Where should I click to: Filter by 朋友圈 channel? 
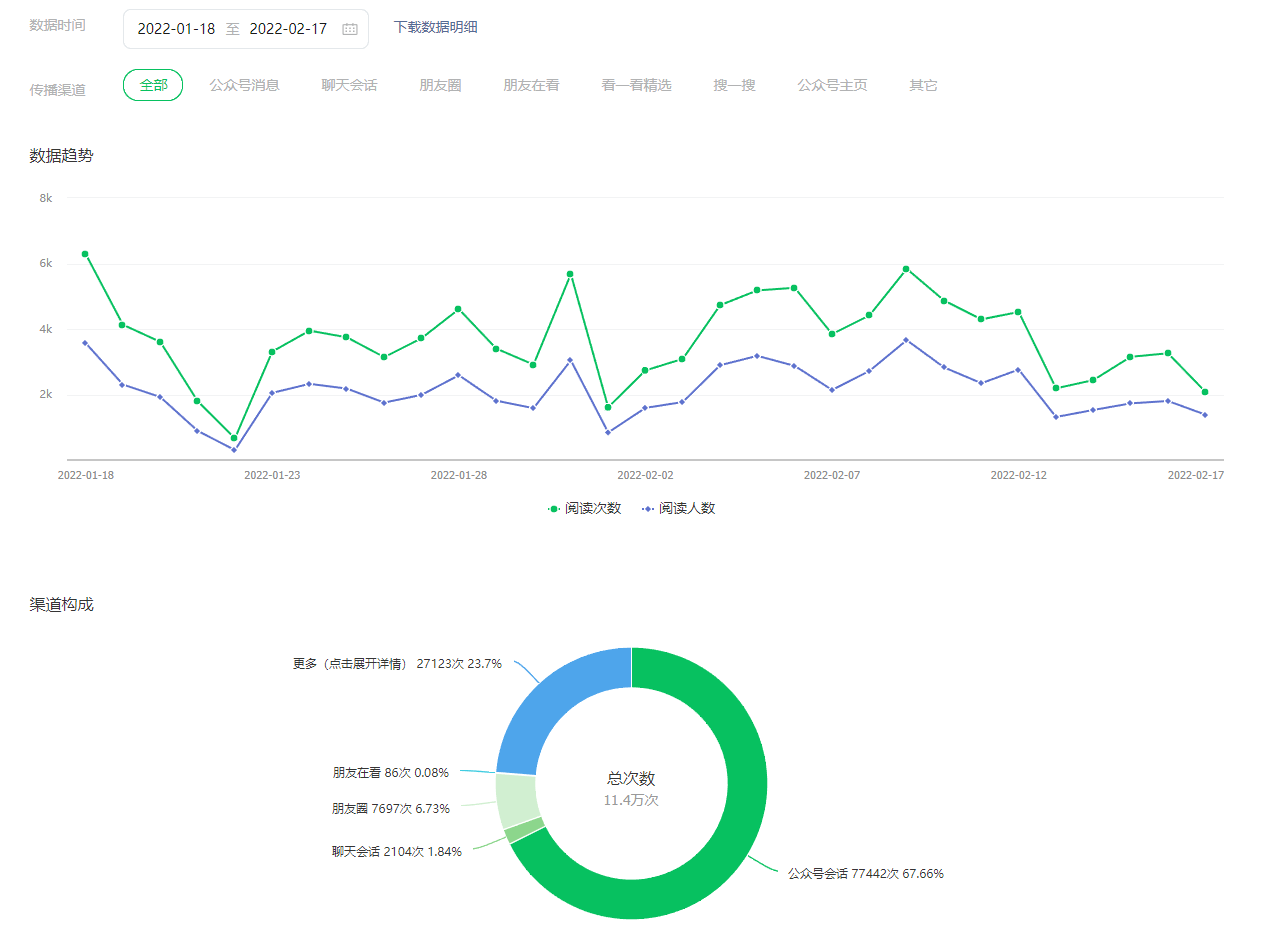pos(440,86)
